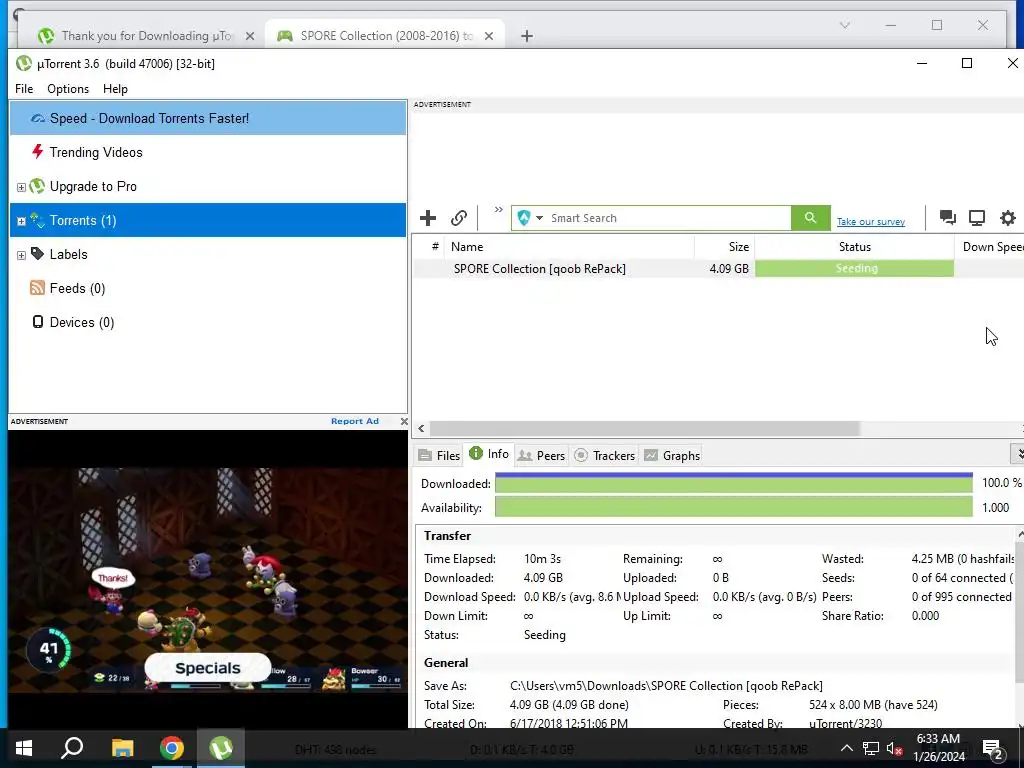
Task: Expand the Torrents (1) tree node
Action: [x=21, y=221]
